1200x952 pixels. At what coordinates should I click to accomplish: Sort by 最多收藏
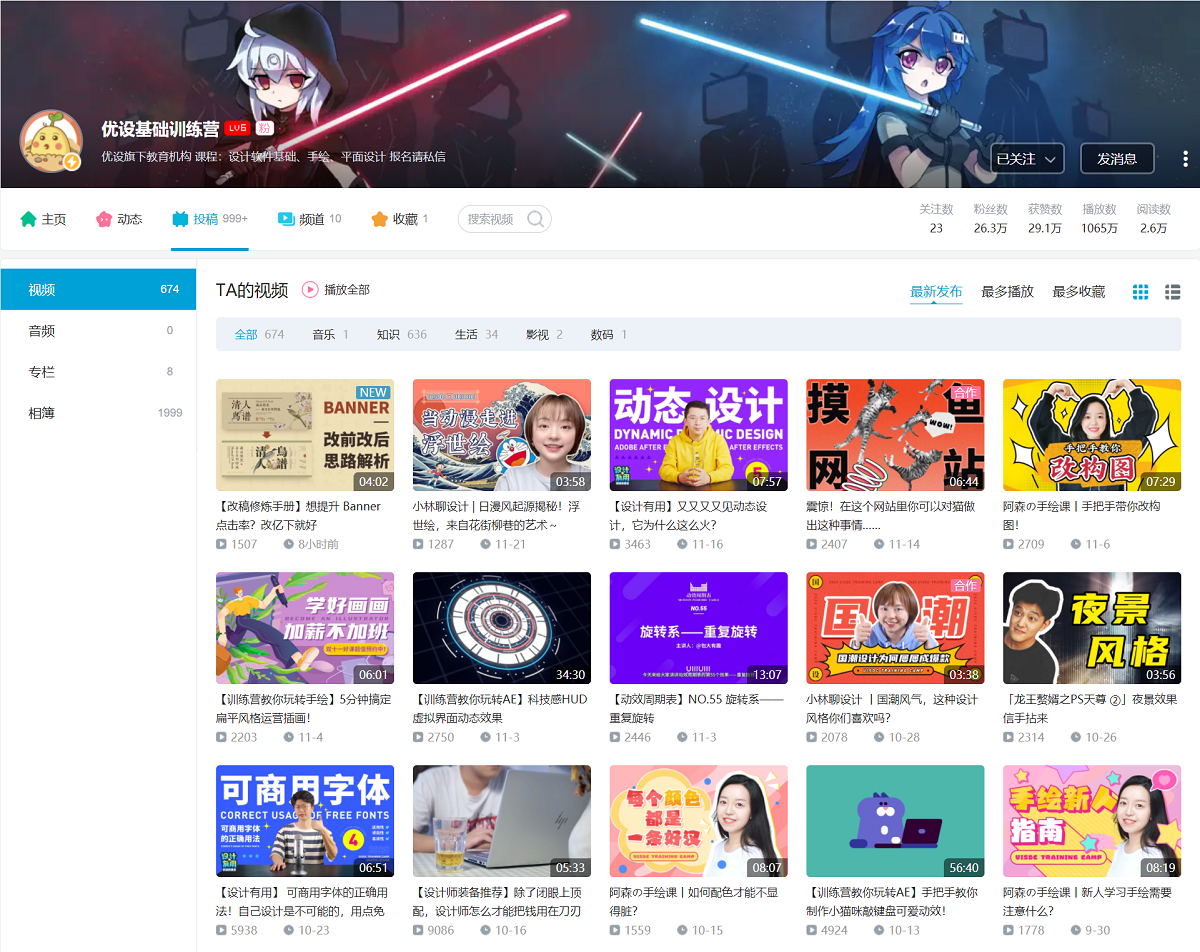click(x=1079, y=292)
